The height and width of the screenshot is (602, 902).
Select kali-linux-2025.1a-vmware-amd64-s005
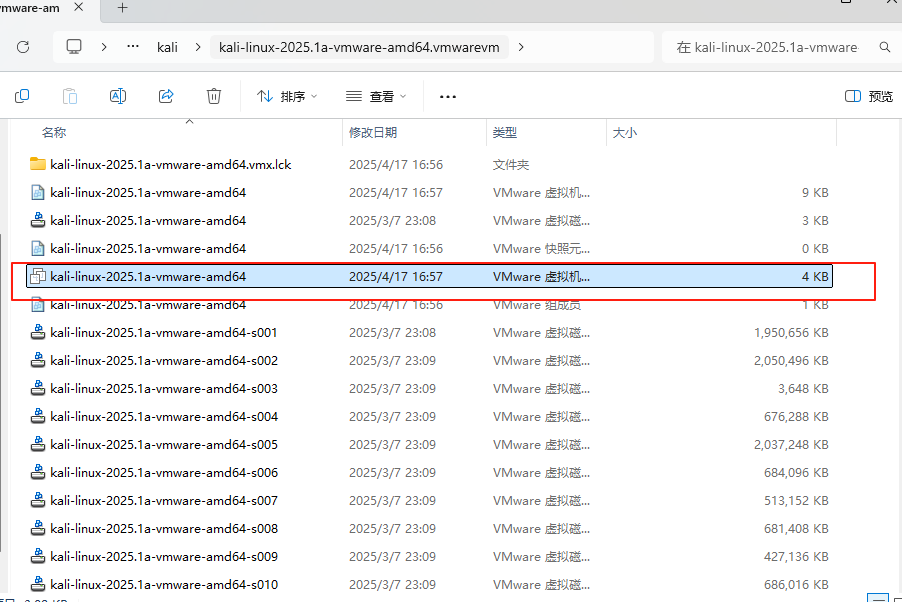tap(429, 445)
